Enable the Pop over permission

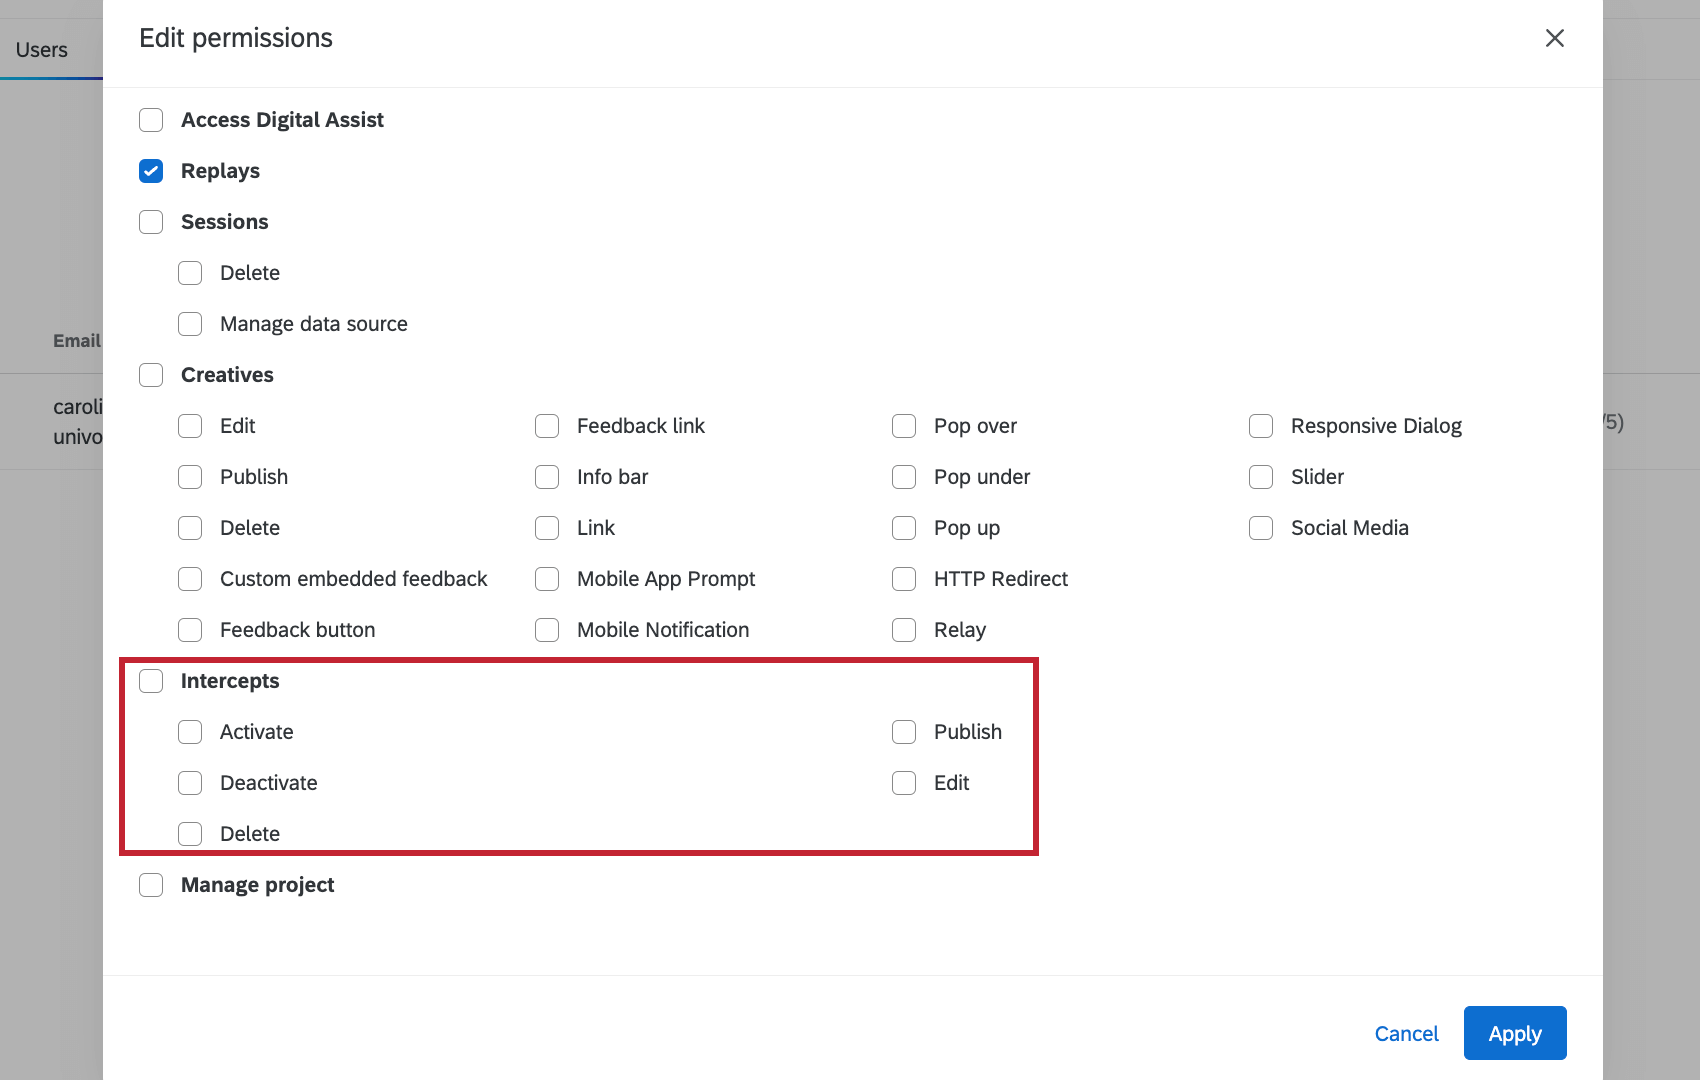pos(904,426)
